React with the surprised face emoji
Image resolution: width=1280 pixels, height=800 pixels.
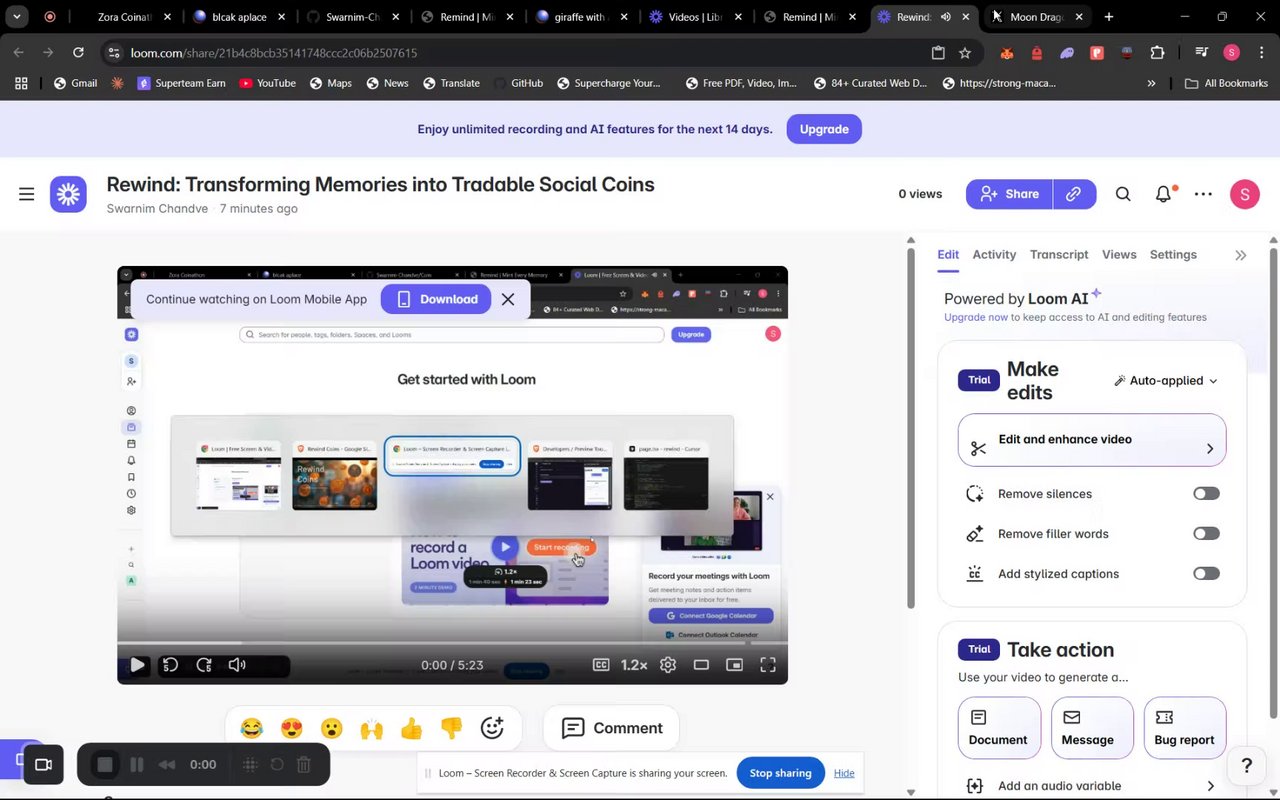(x=332, y=728)
